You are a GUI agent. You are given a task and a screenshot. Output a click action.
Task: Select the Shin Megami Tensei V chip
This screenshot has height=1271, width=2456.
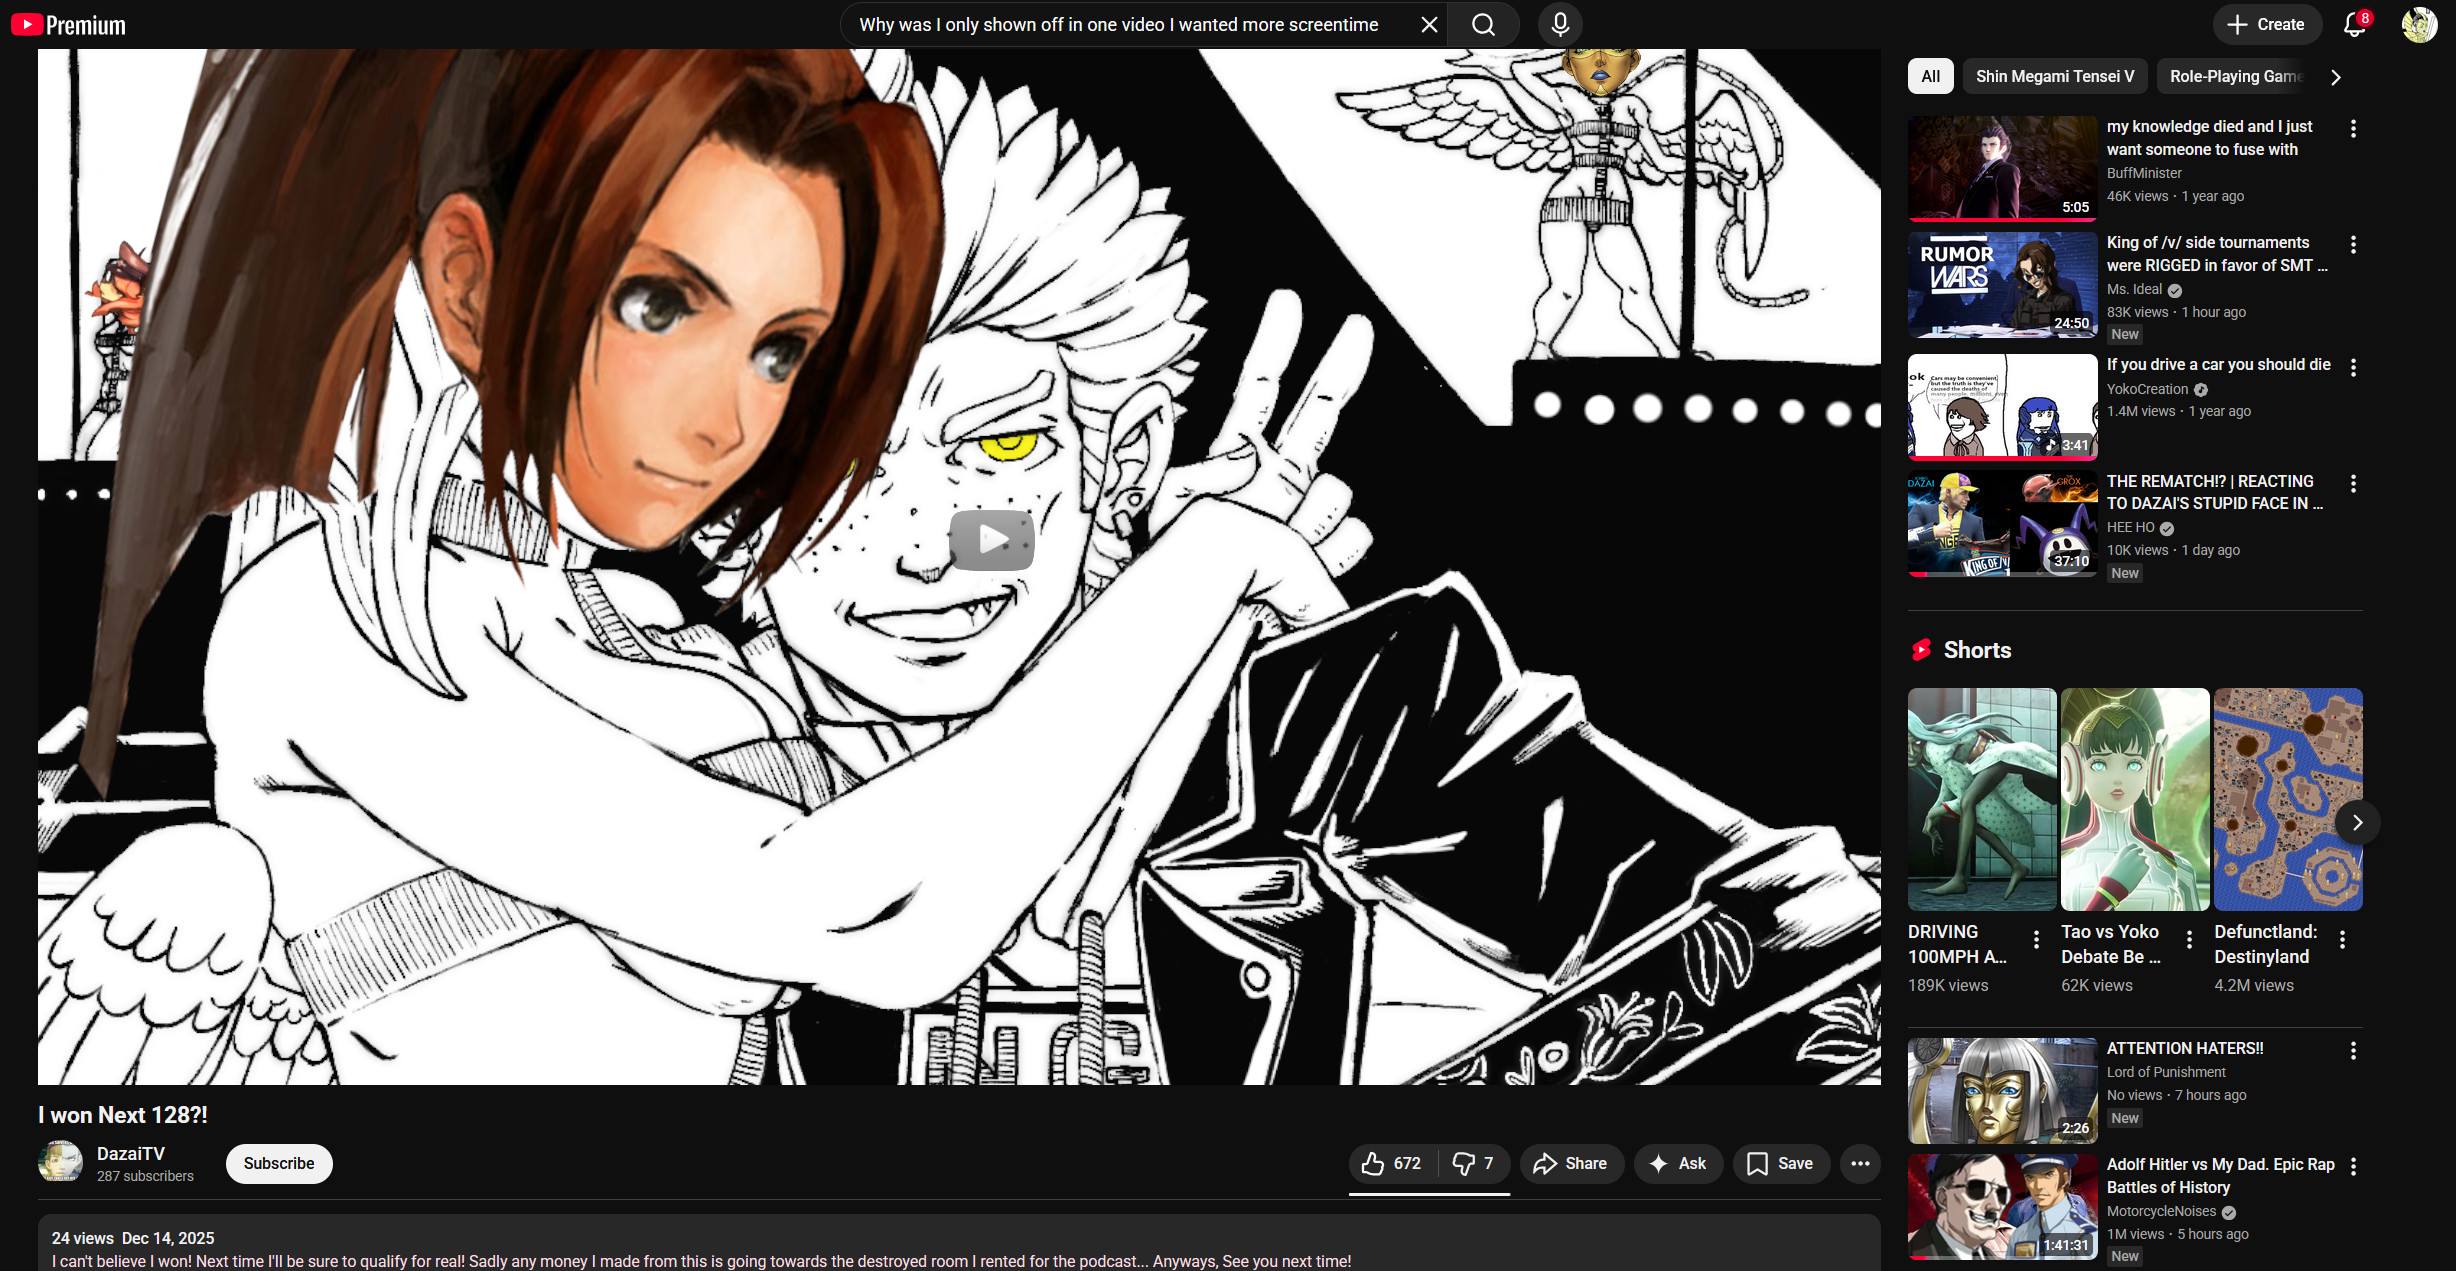(2054, 76)
